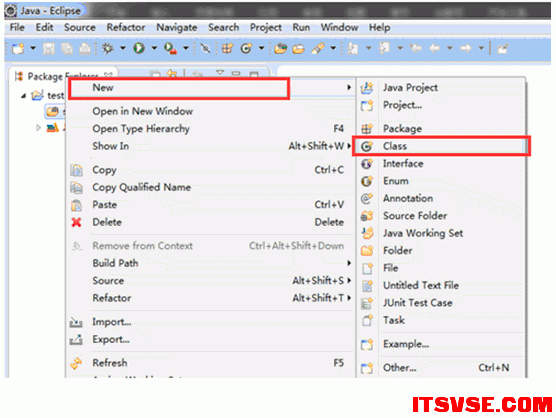556x418 pixels.
Task: Open the Window menu
Action: click(339, 27)
